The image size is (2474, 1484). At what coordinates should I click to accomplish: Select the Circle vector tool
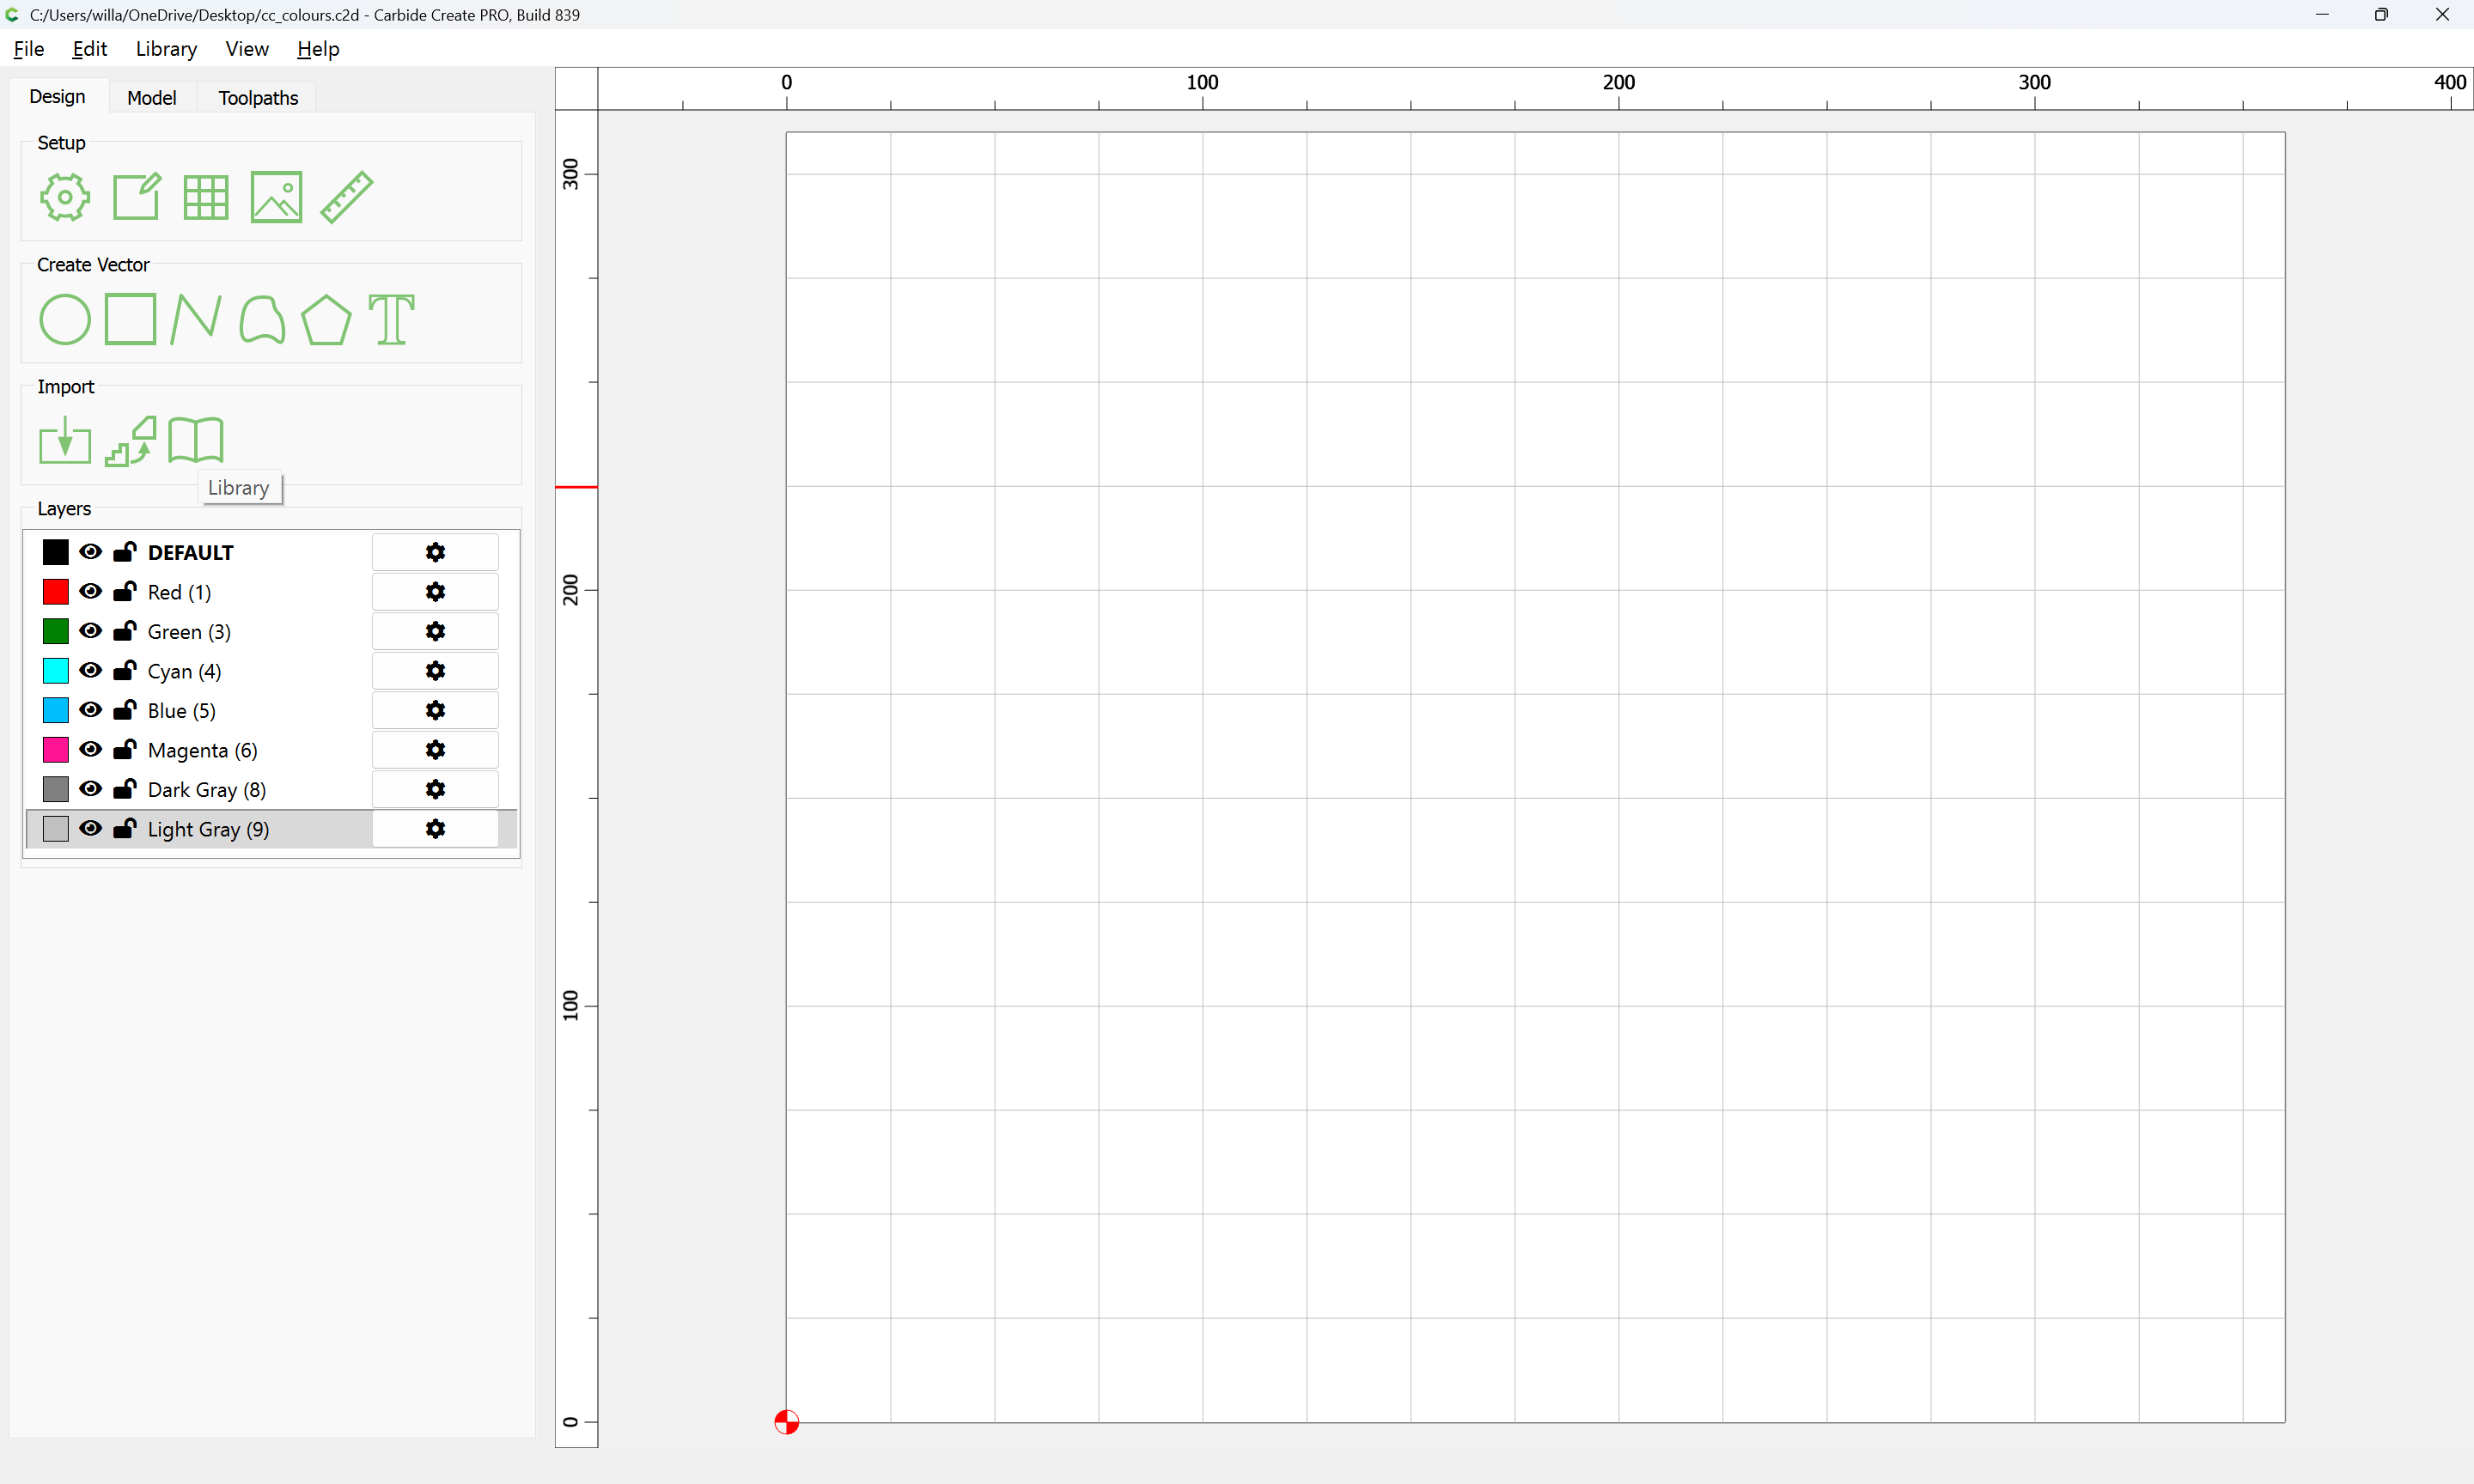64,320
